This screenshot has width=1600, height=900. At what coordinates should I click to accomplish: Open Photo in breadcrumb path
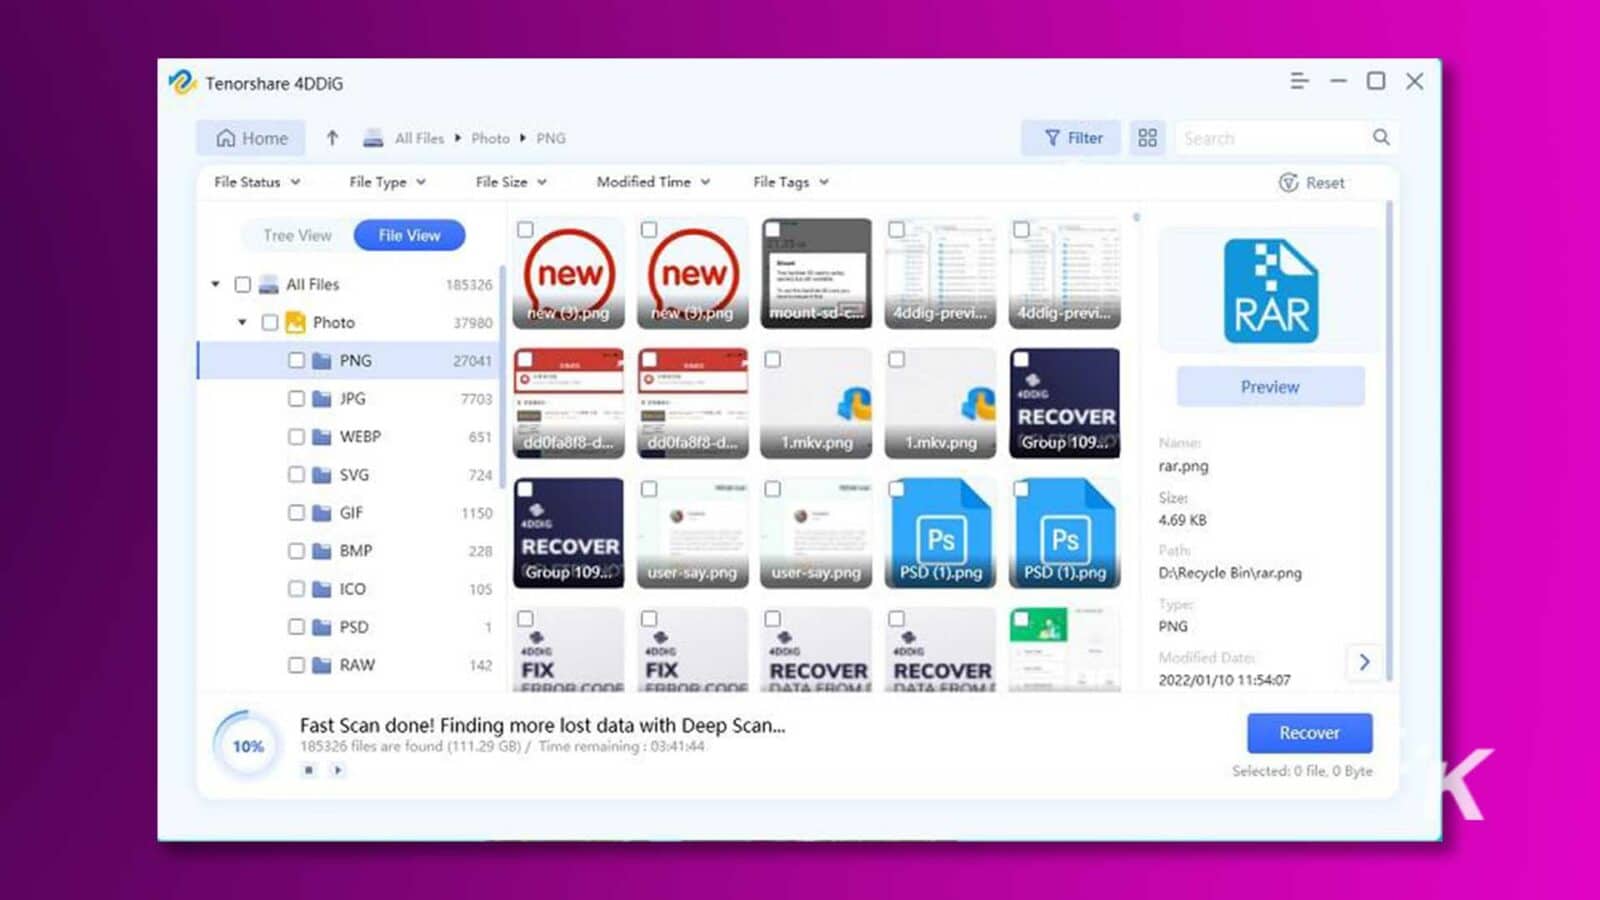(x=490, y=138)
